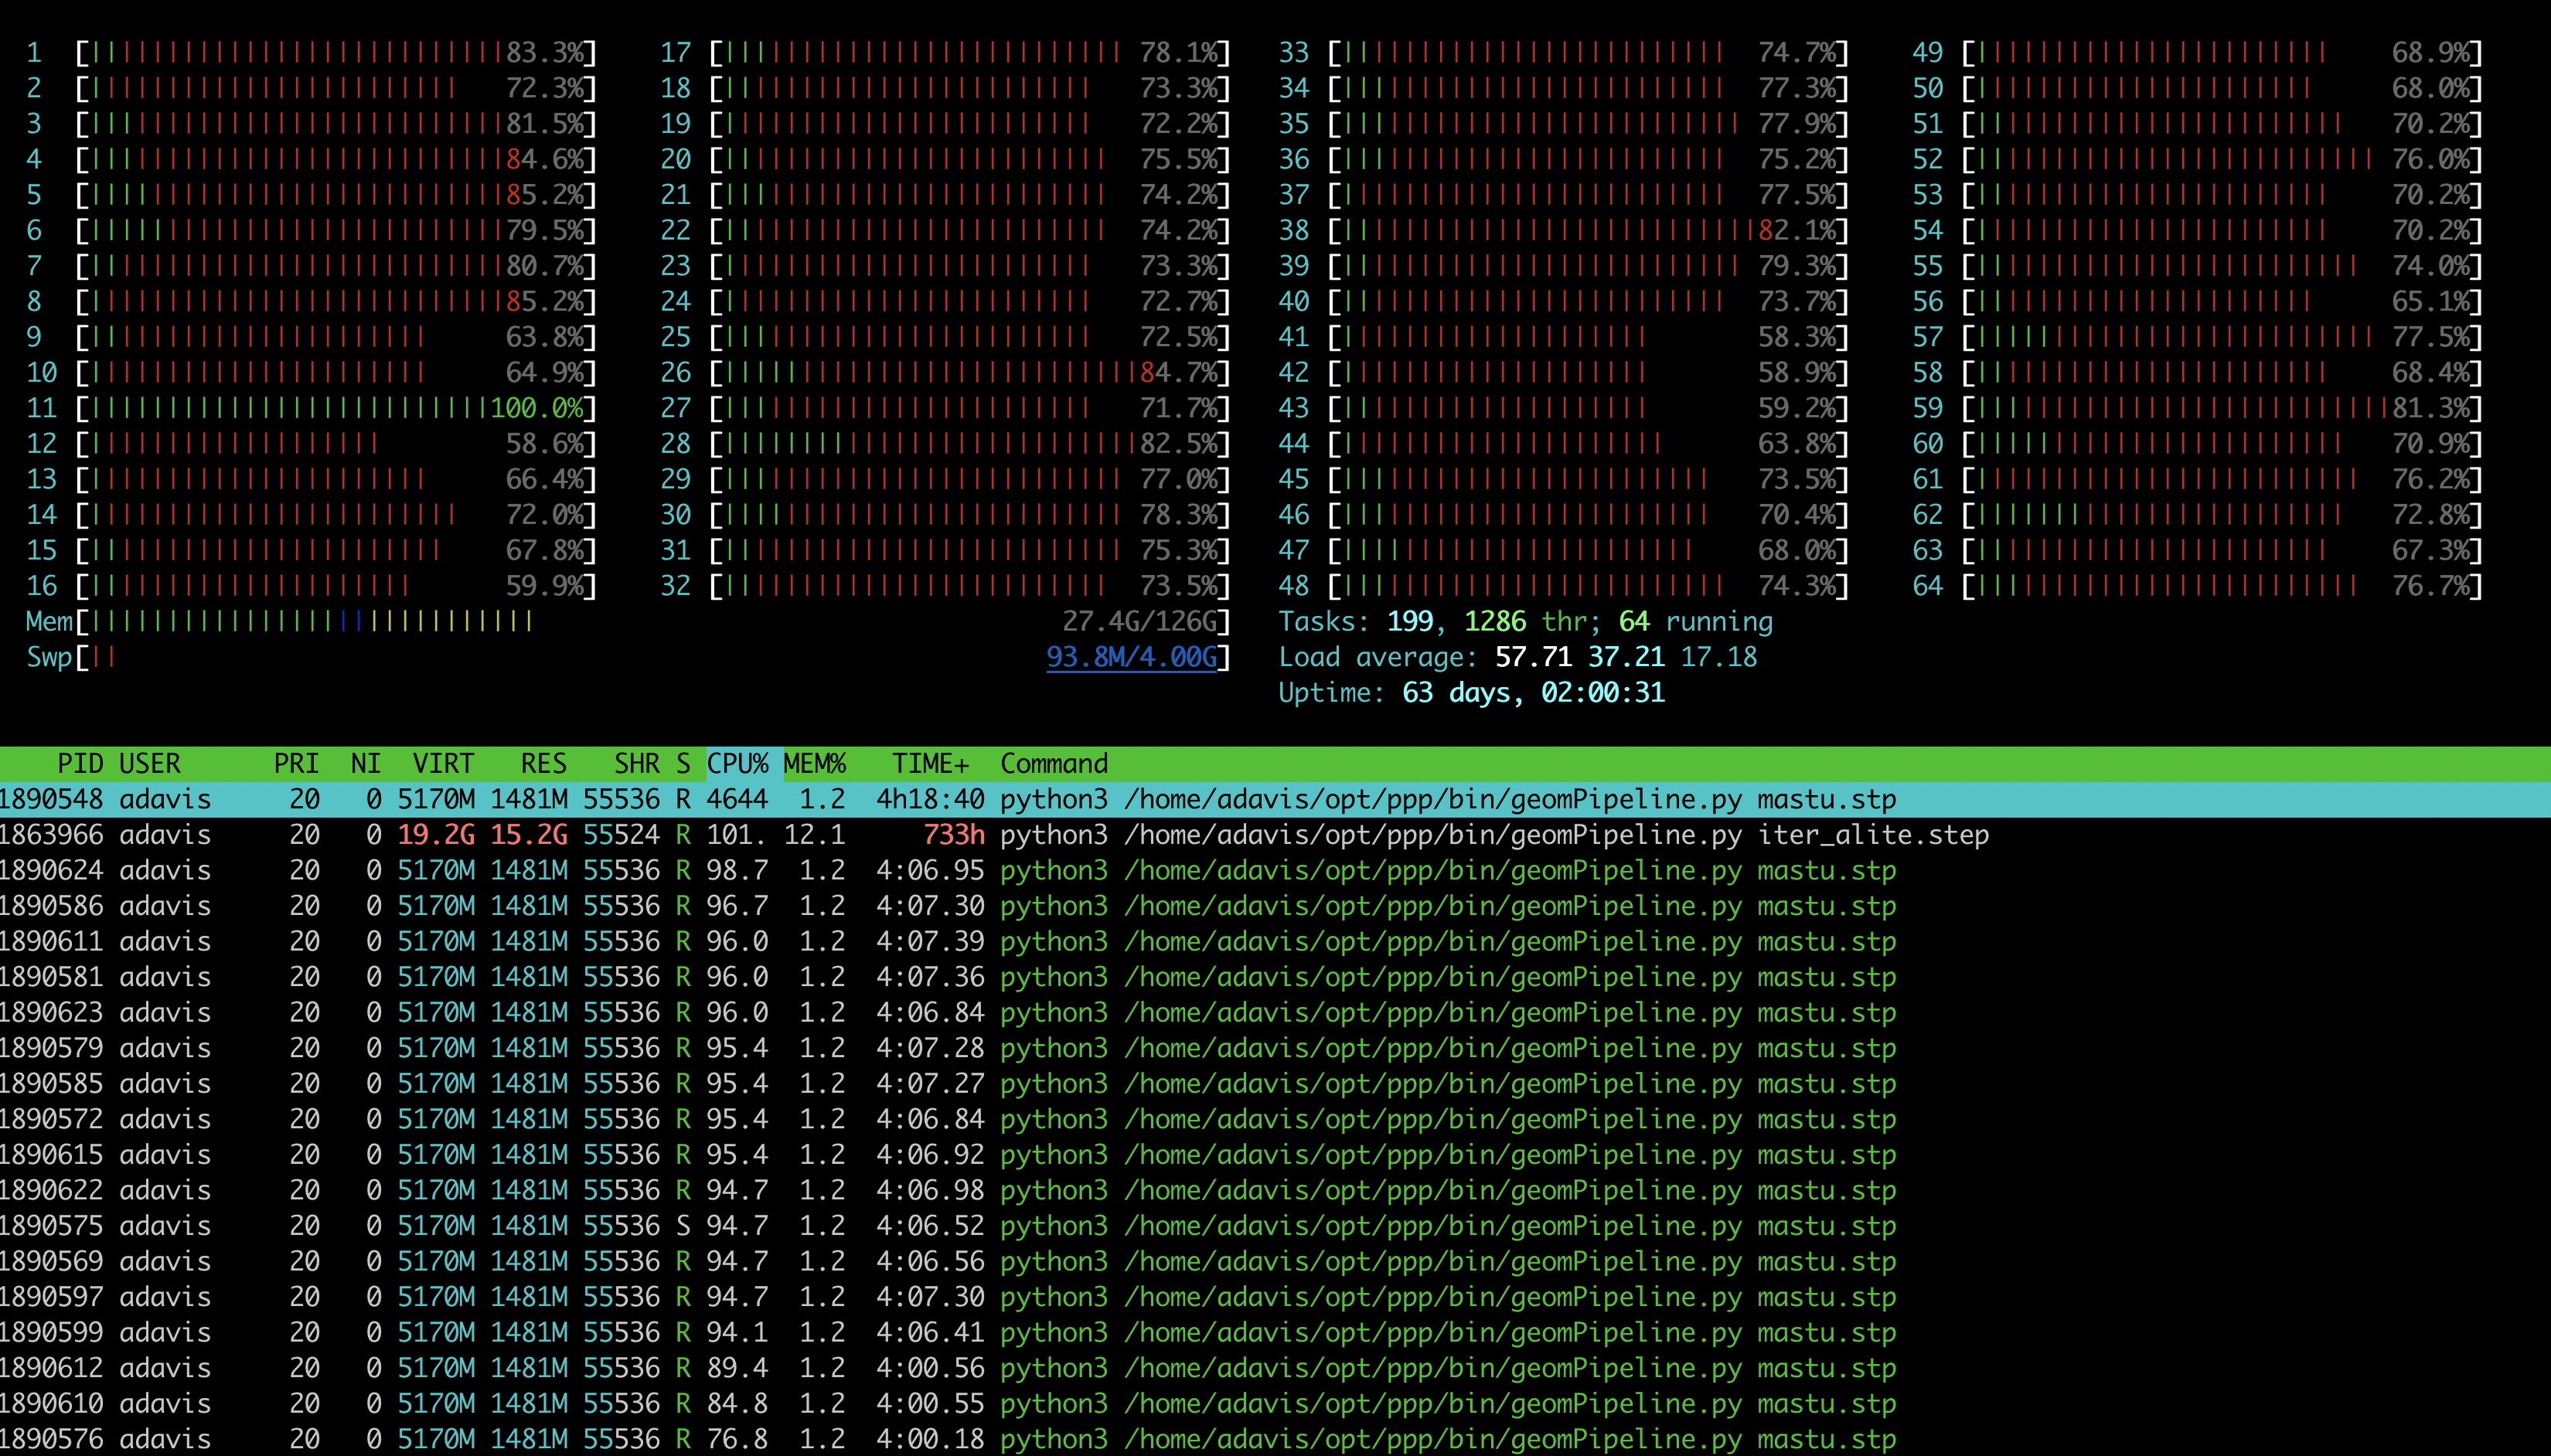2551x1456 pixels.
Task: Click the Command column header
Action: pos(1054,764)
